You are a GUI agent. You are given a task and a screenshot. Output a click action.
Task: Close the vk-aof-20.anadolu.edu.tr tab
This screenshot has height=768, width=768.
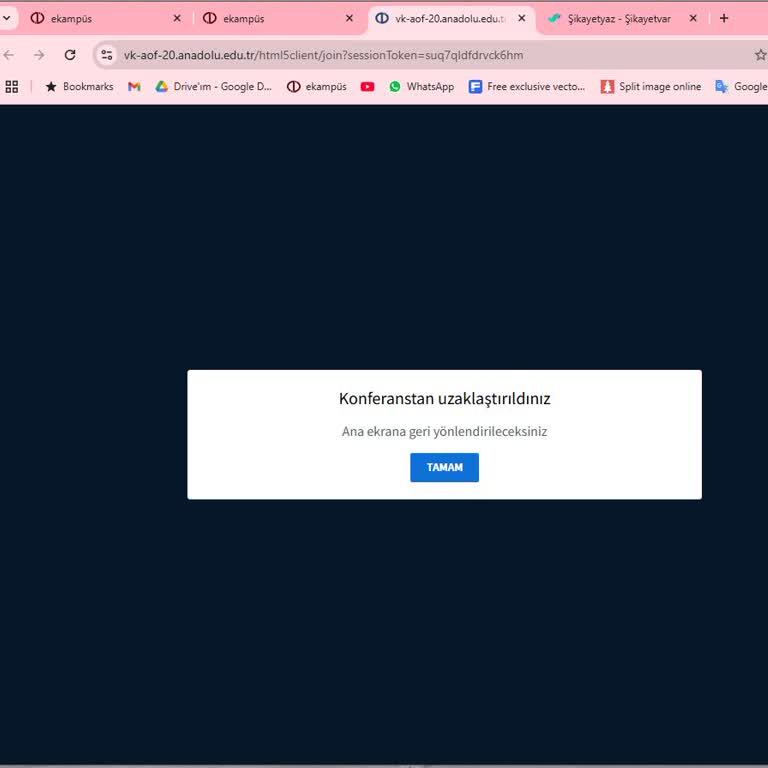[522, 19]
